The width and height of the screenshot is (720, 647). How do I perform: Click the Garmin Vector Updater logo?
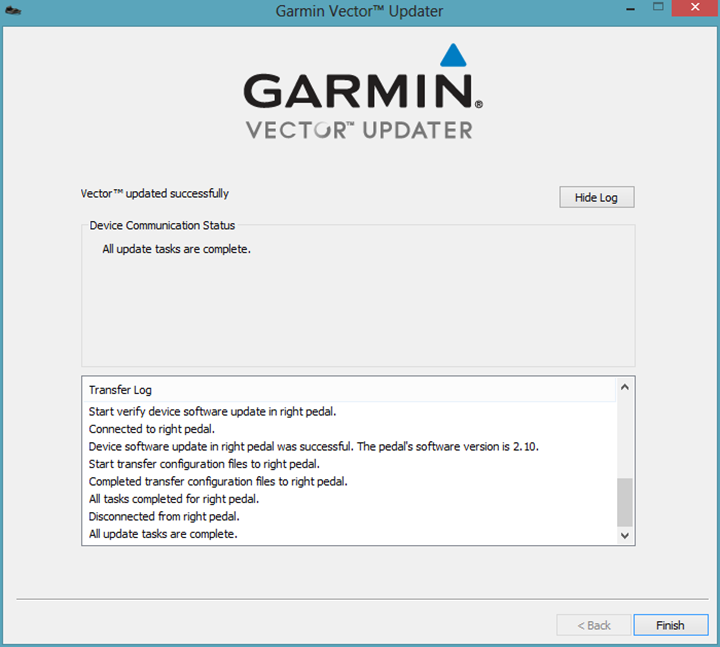point(363,92)
